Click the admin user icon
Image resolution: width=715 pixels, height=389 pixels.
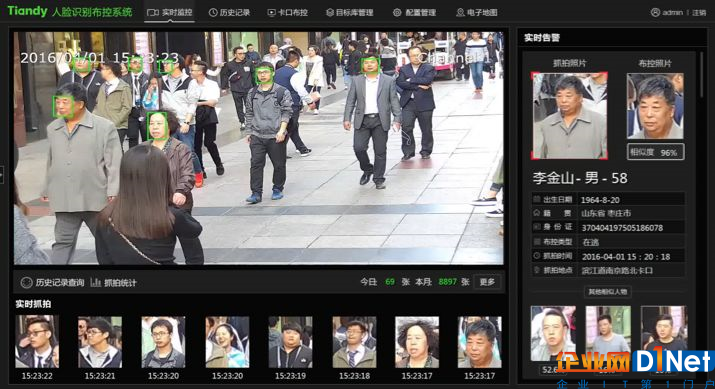click(x=655, y=12)
